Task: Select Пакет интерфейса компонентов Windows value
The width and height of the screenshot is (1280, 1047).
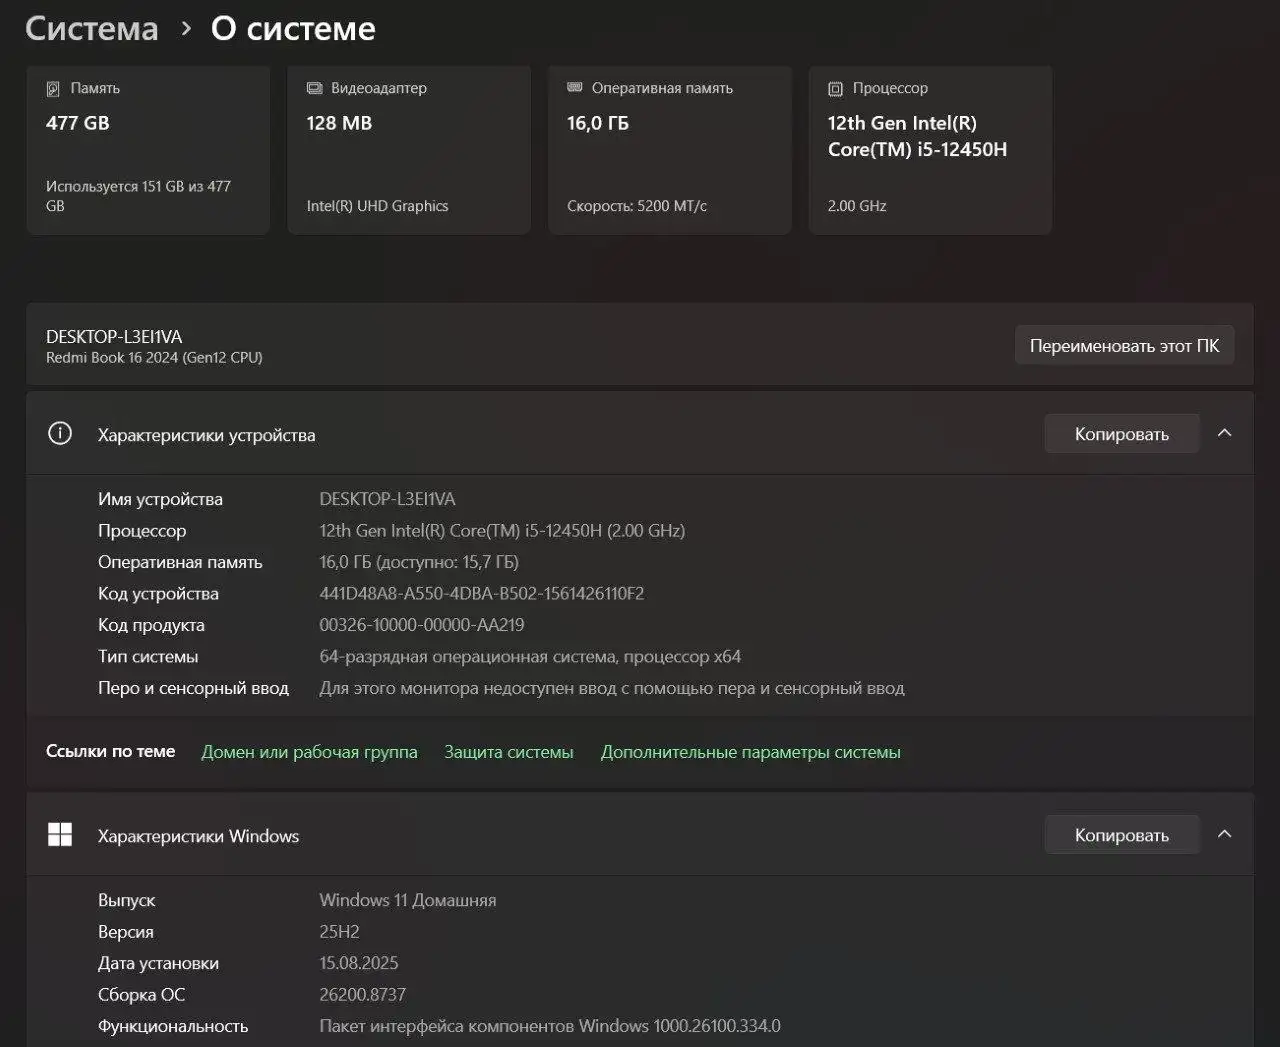Action: click(x=550, y=1026)
